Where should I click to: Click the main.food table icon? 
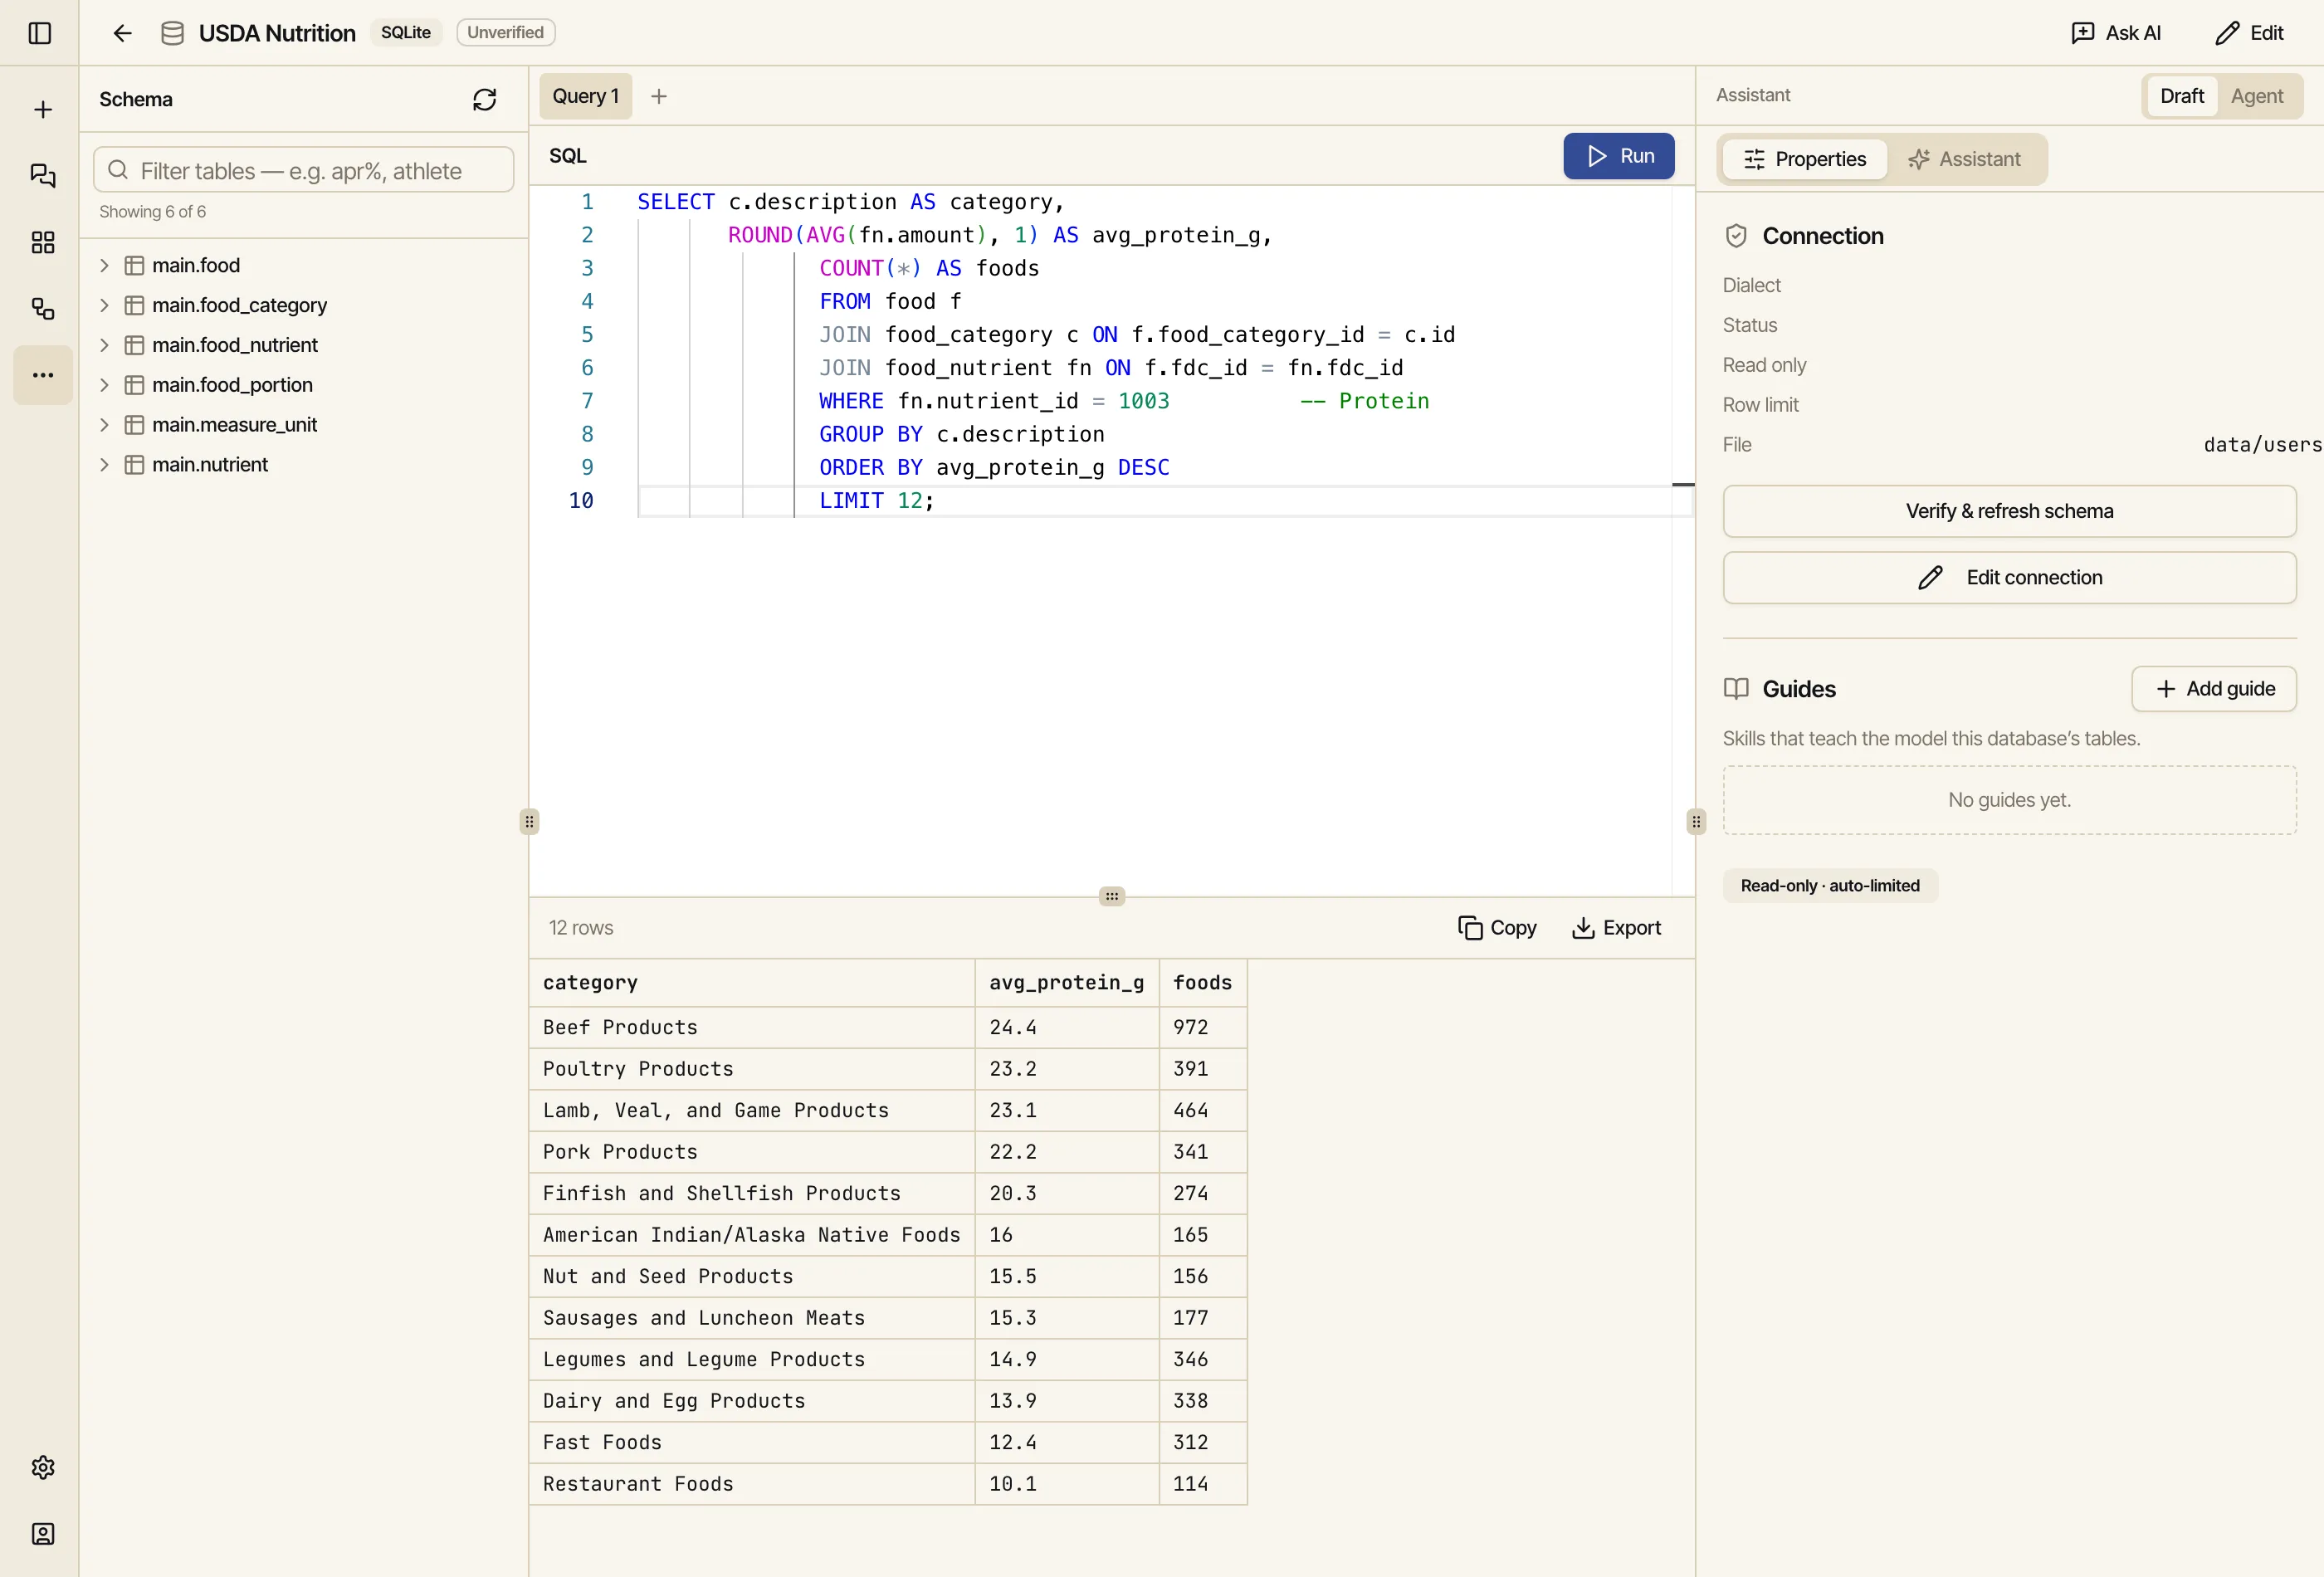click(x=134, y=265)
